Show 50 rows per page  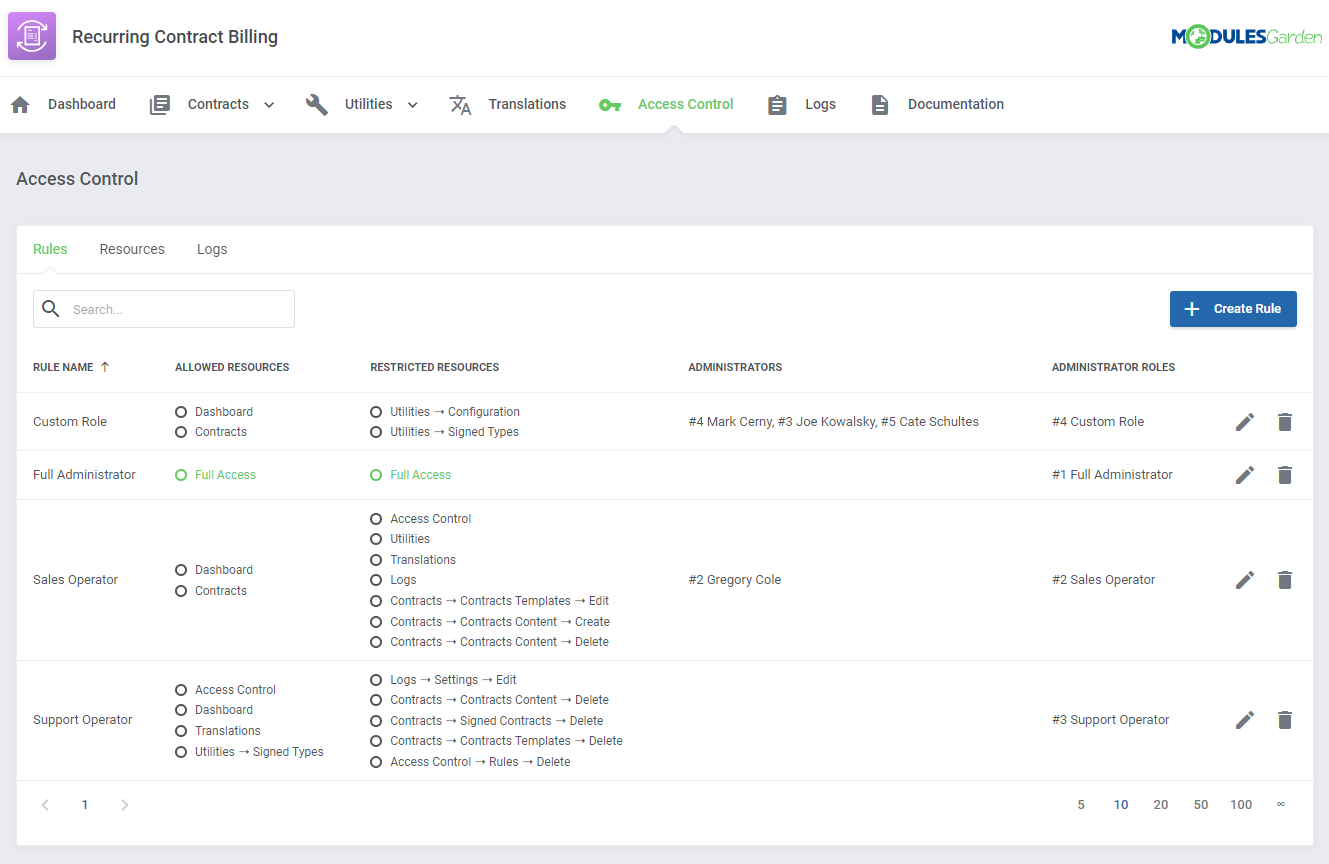[x=1201, y=805]
